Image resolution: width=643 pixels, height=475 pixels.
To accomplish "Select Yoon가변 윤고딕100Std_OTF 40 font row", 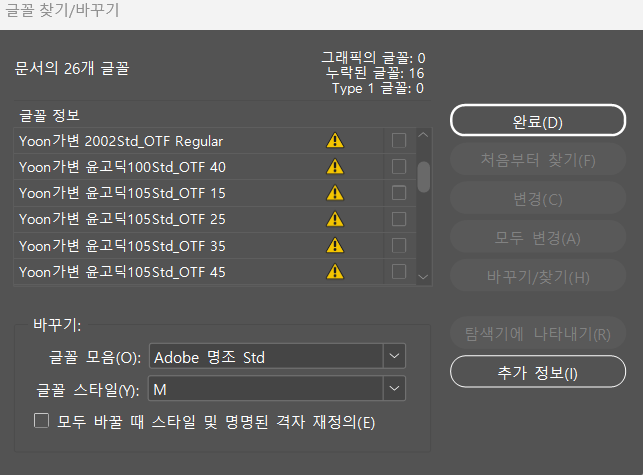I will [215, 167].
